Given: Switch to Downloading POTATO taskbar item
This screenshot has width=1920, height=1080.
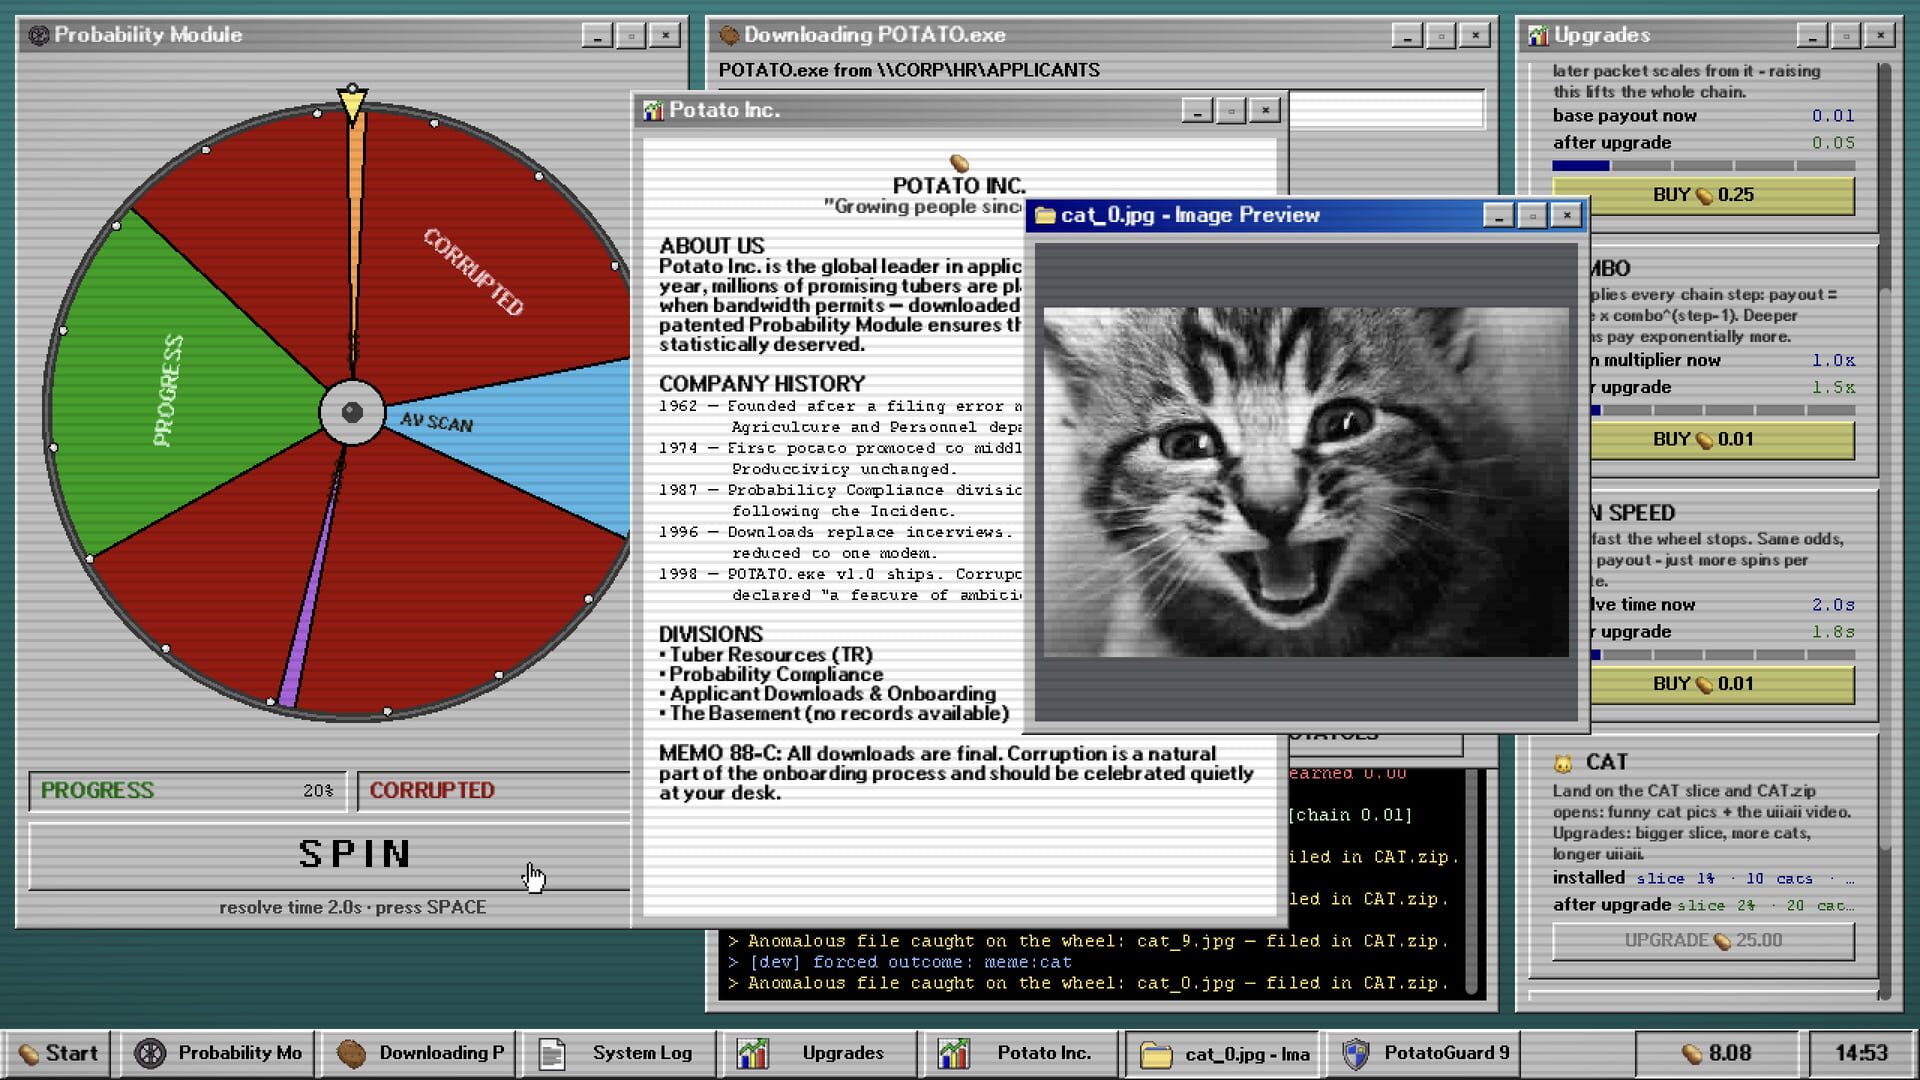Looking at the screenshot, I should (420, 1053).
